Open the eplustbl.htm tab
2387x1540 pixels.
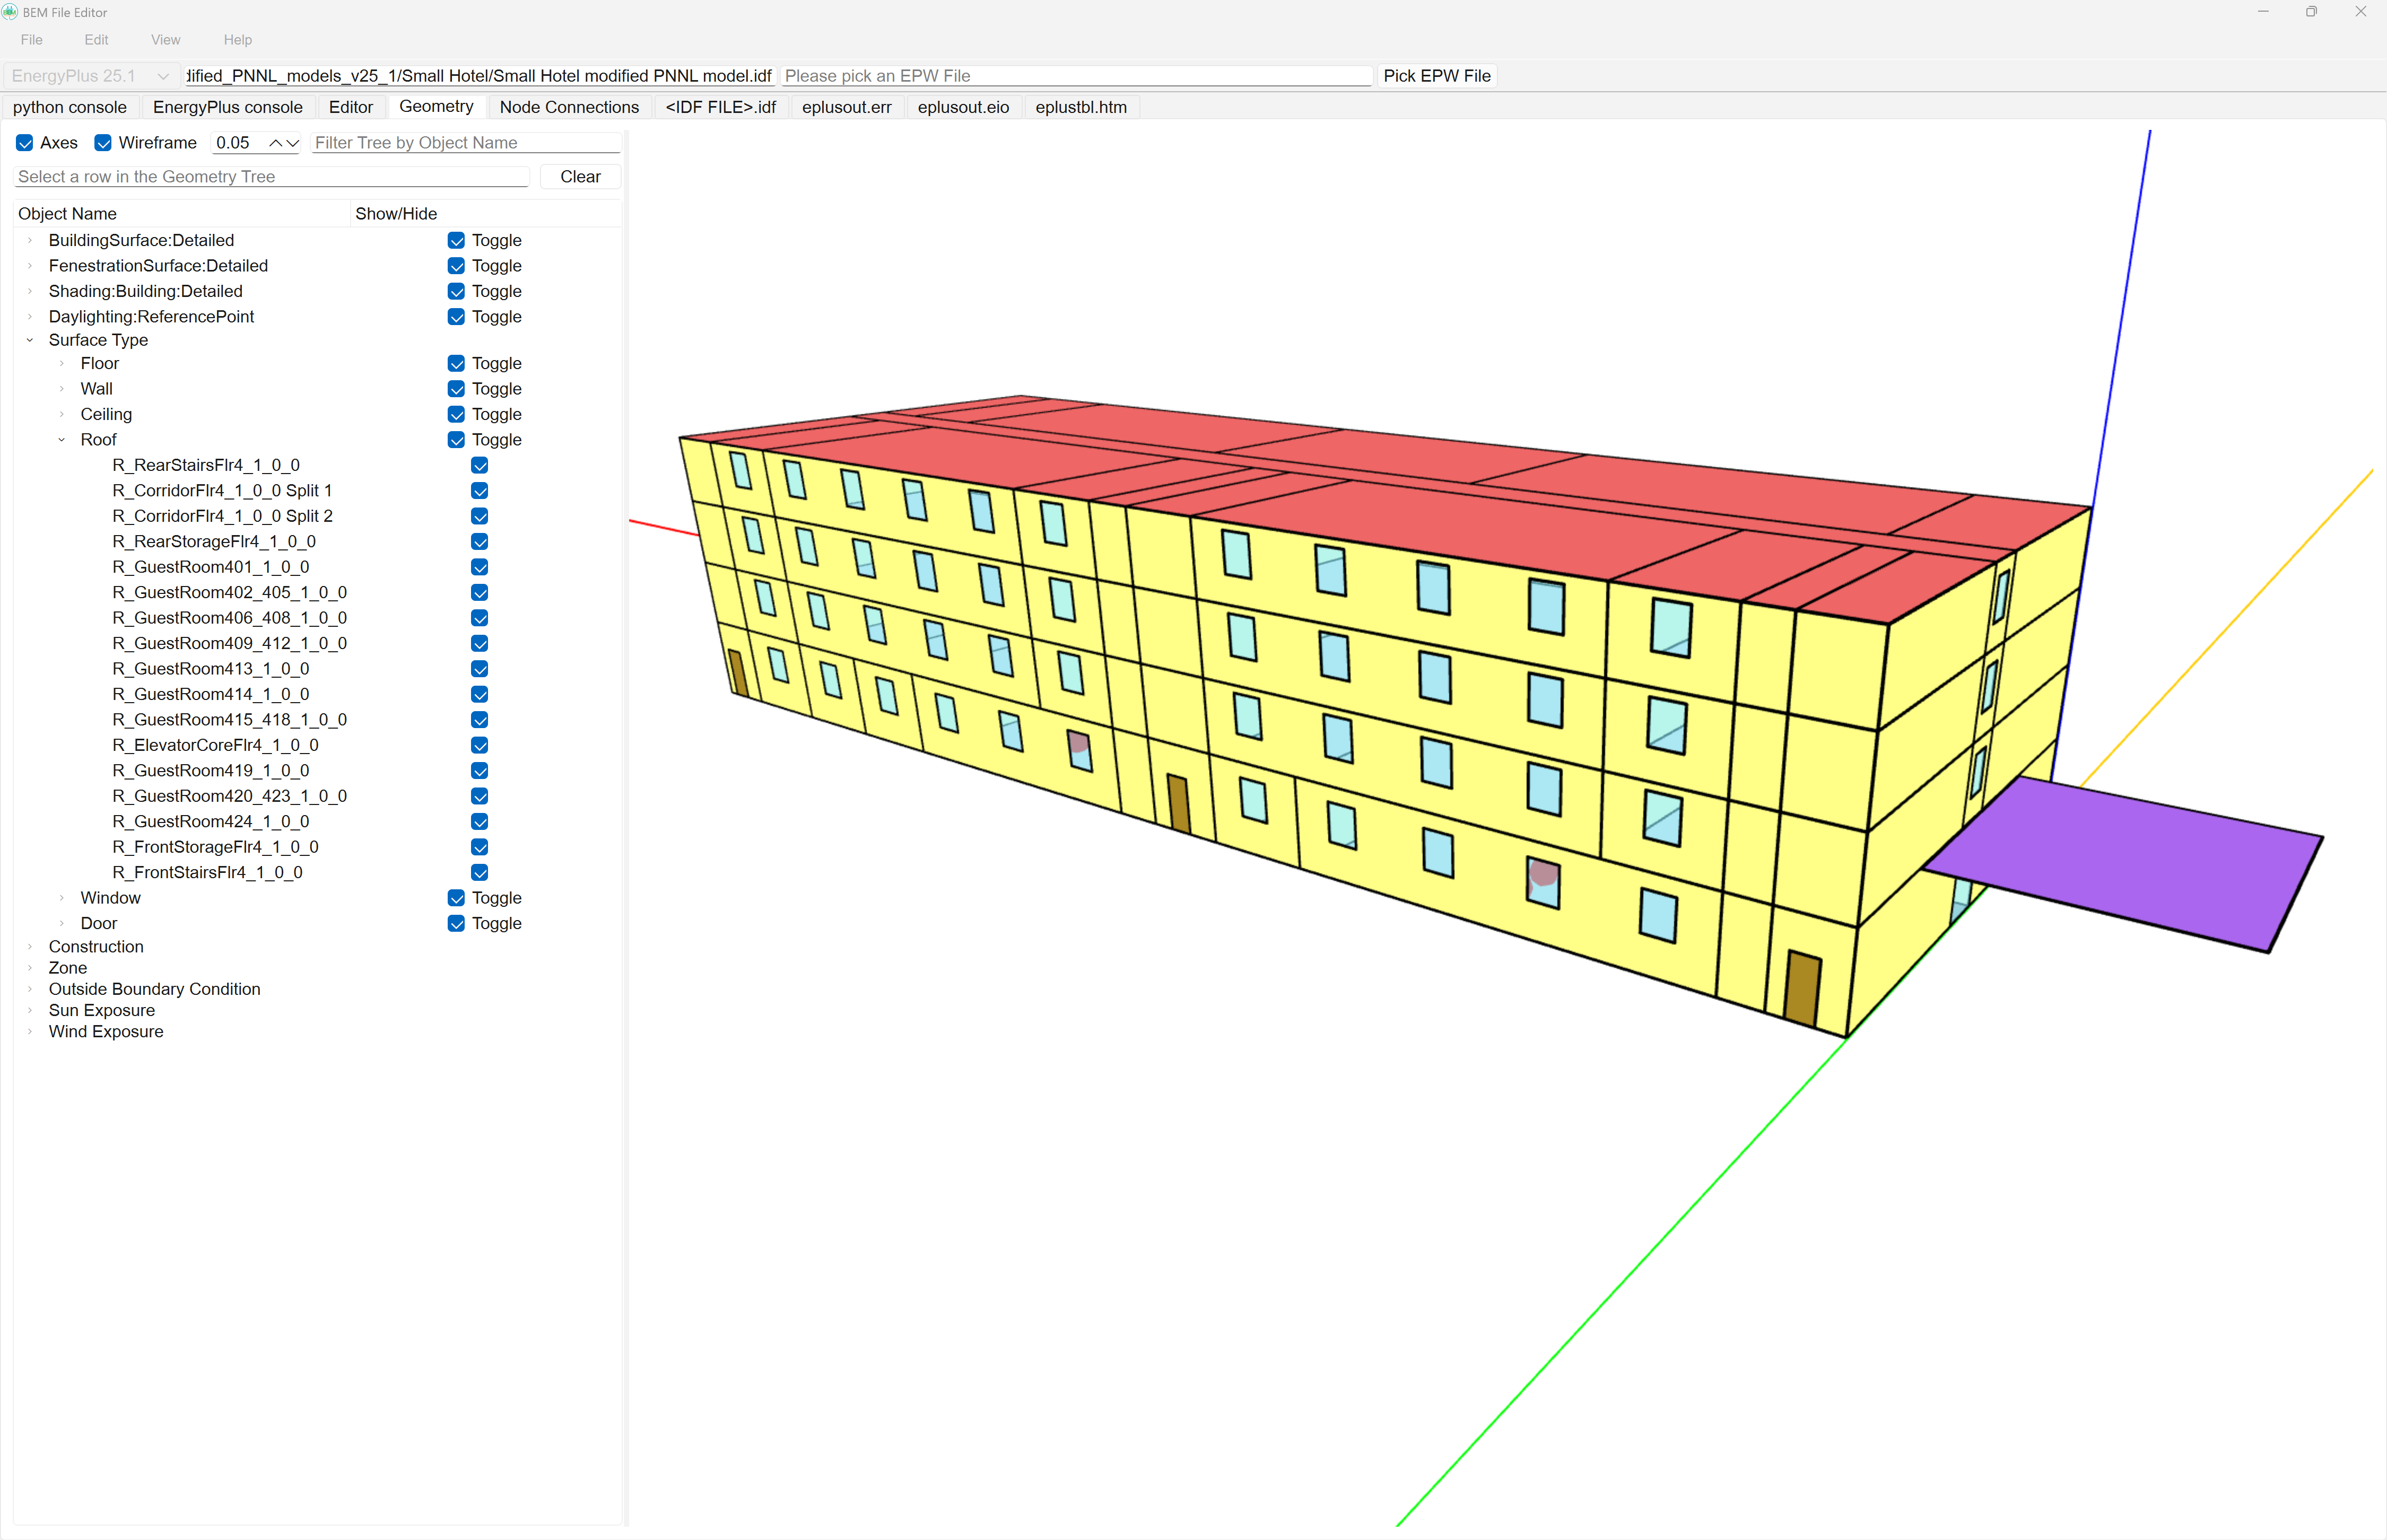pyautogui.click(x=1081, y=107)
